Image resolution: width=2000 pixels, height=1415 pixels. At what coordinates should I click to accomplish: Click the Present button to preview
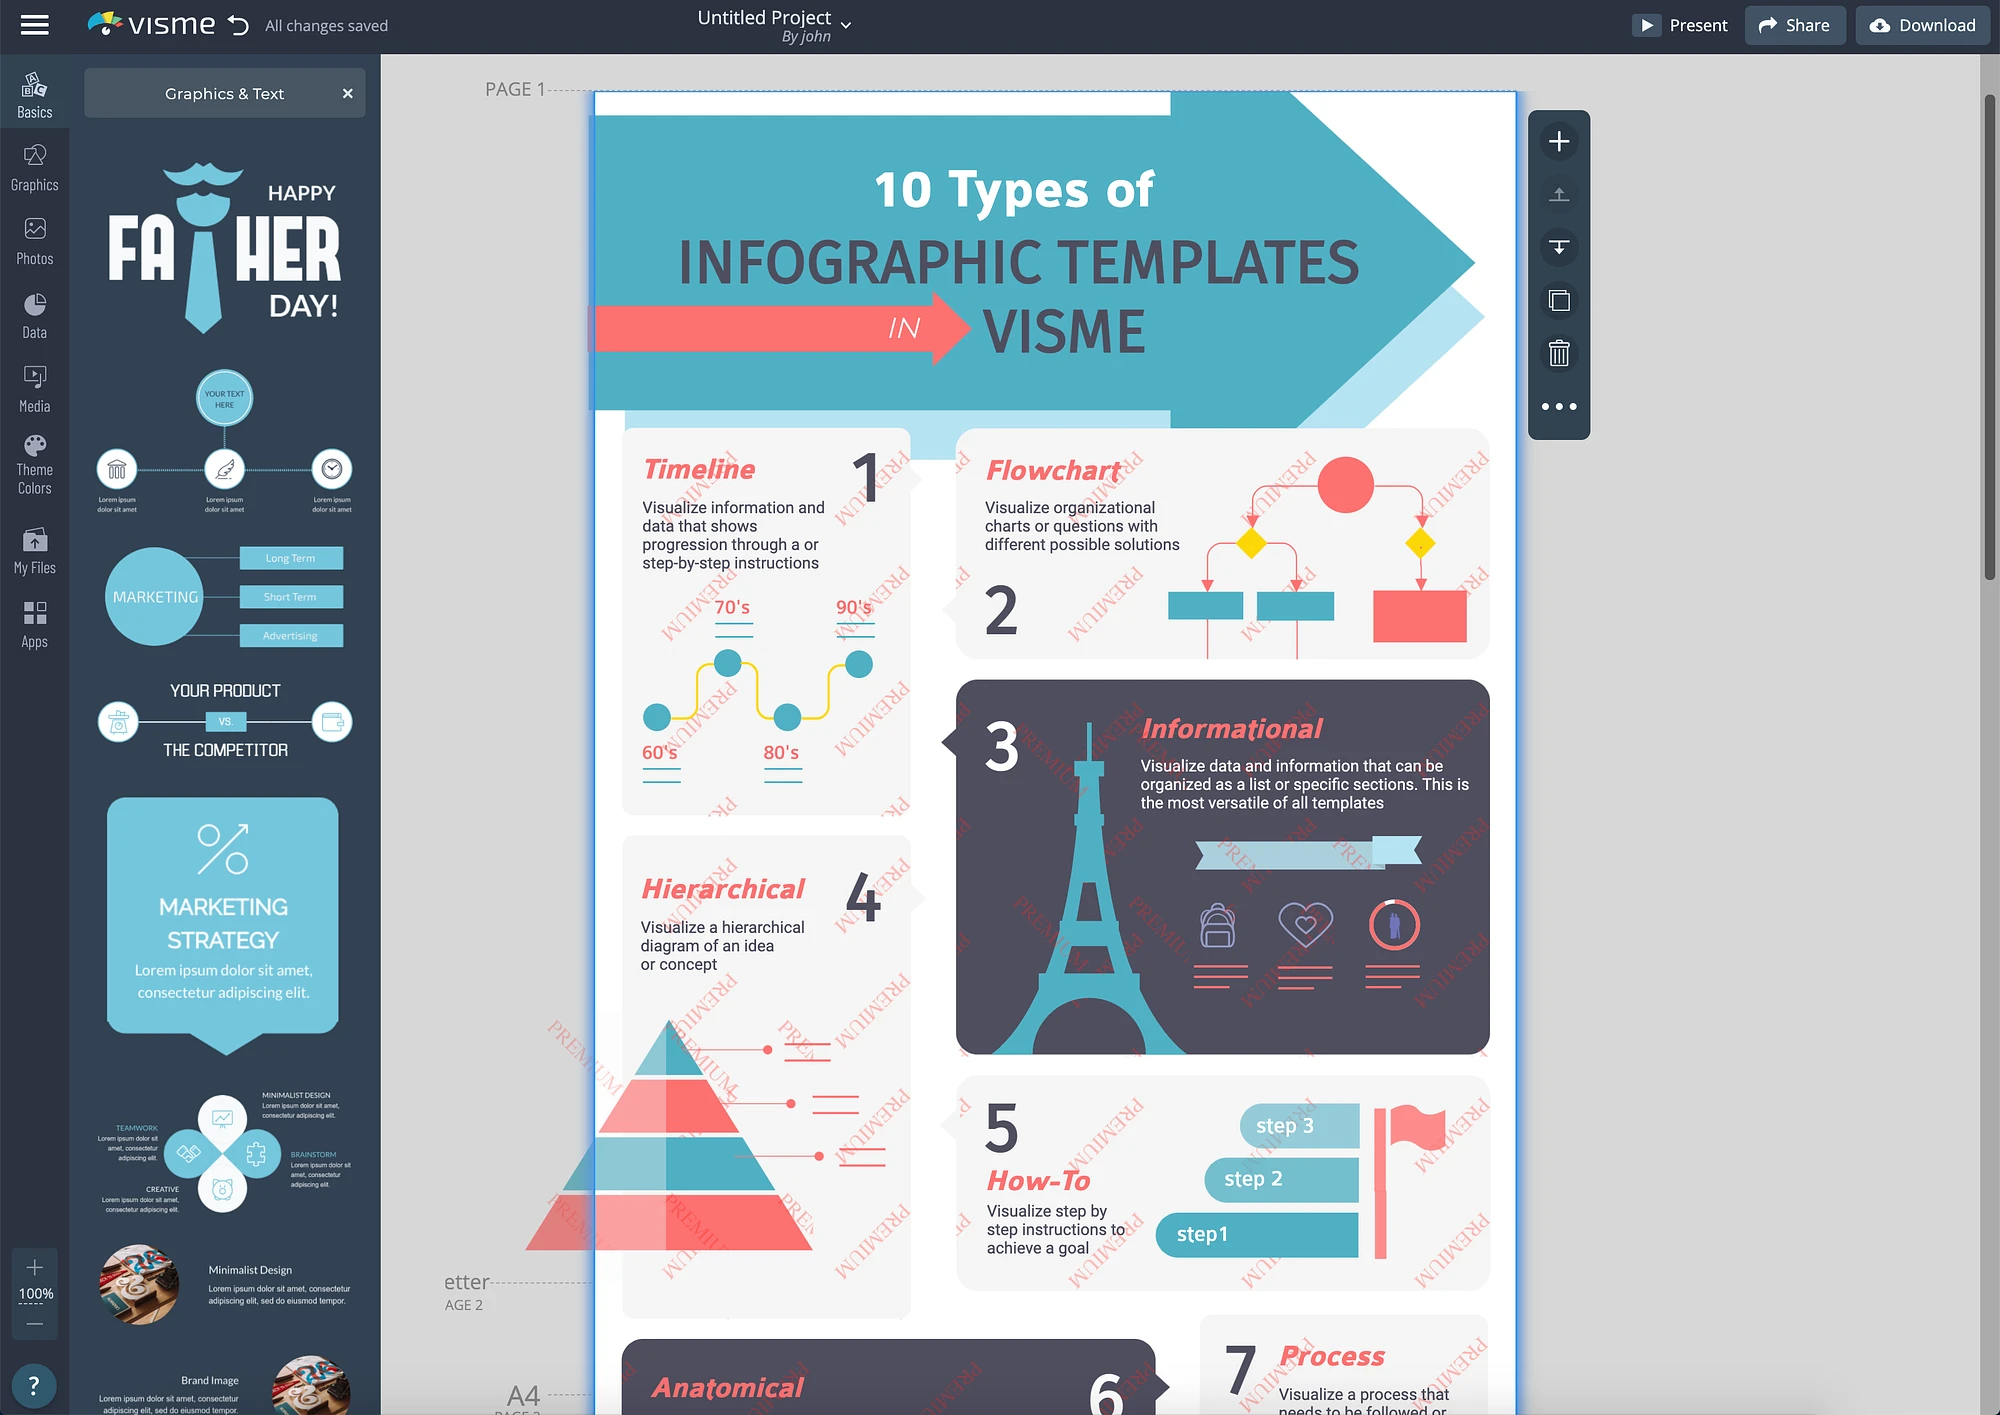click(x=1678, y=25)
